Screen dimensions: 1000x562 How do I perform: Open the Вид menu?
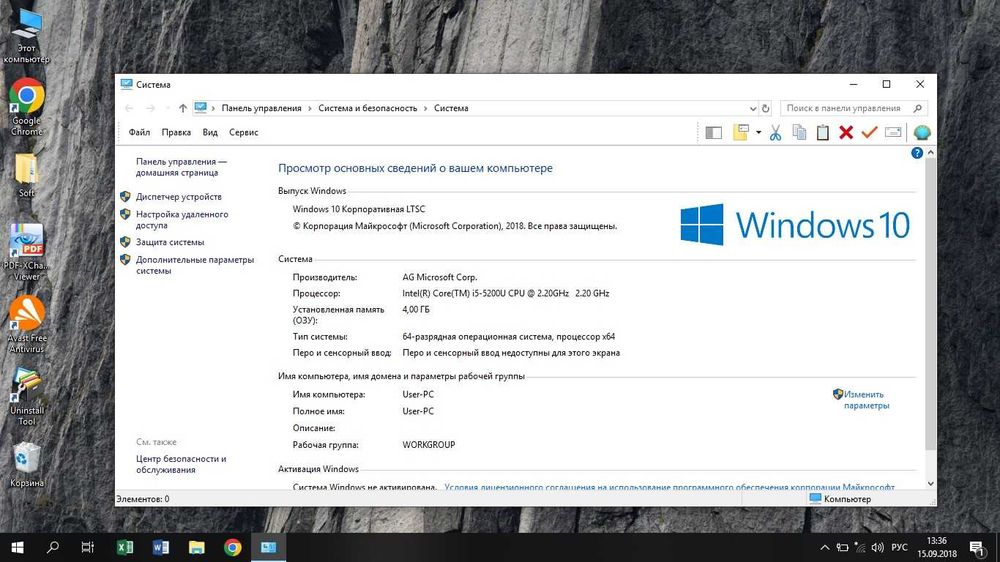pos(210,133)
